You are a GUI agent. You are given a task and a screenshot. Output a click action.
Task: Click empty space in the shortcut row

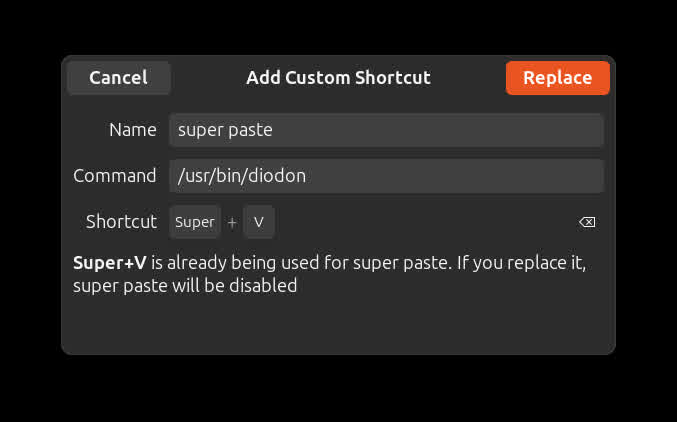420,222
